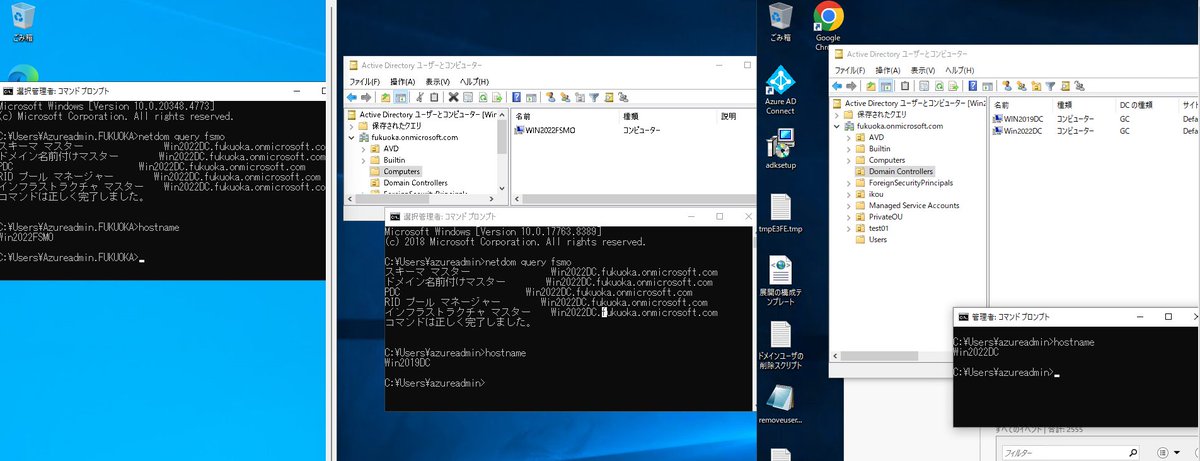Expand ikou node in Domain Controllers window

click(x=848, y=194)
